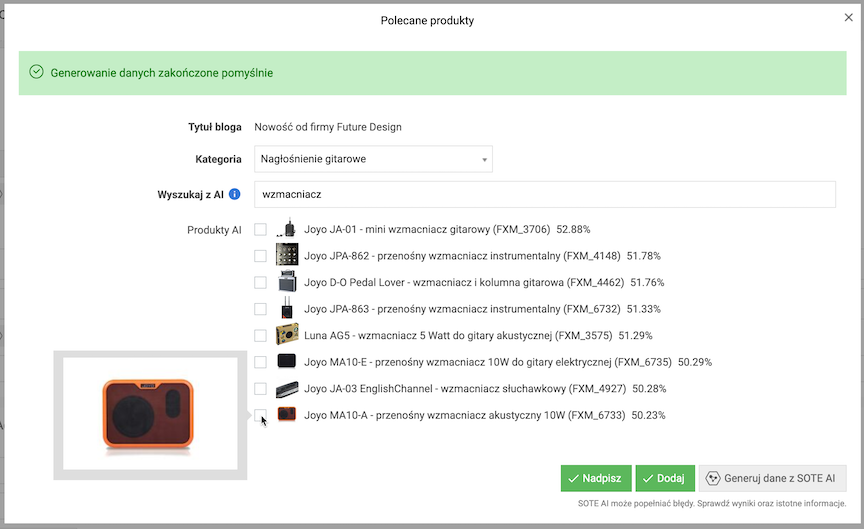Open Joyo D-O Pedal Lover product thumbnail

coord(287,282)
